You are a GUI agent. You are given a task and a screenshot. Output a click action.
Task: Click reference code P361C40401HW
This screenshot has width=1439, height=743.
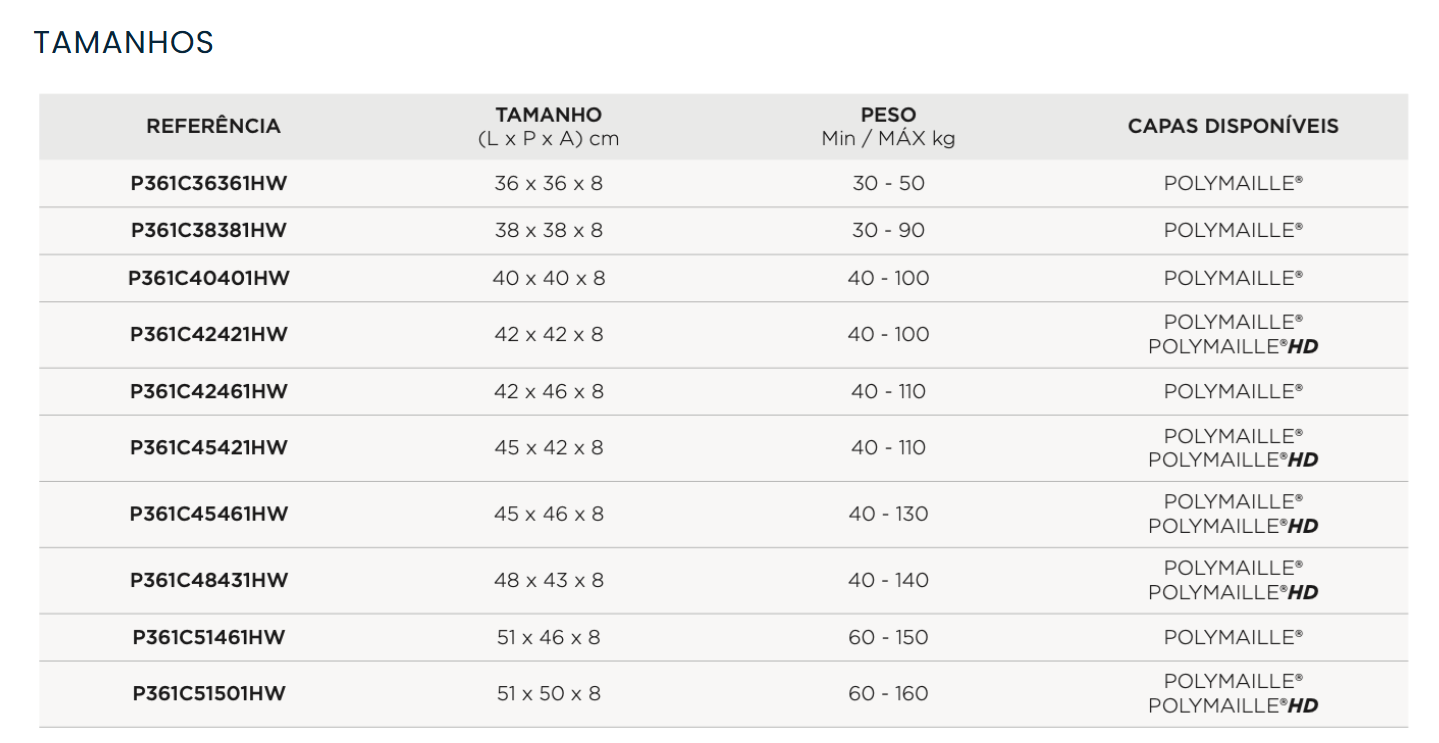(x=209, y=278)
